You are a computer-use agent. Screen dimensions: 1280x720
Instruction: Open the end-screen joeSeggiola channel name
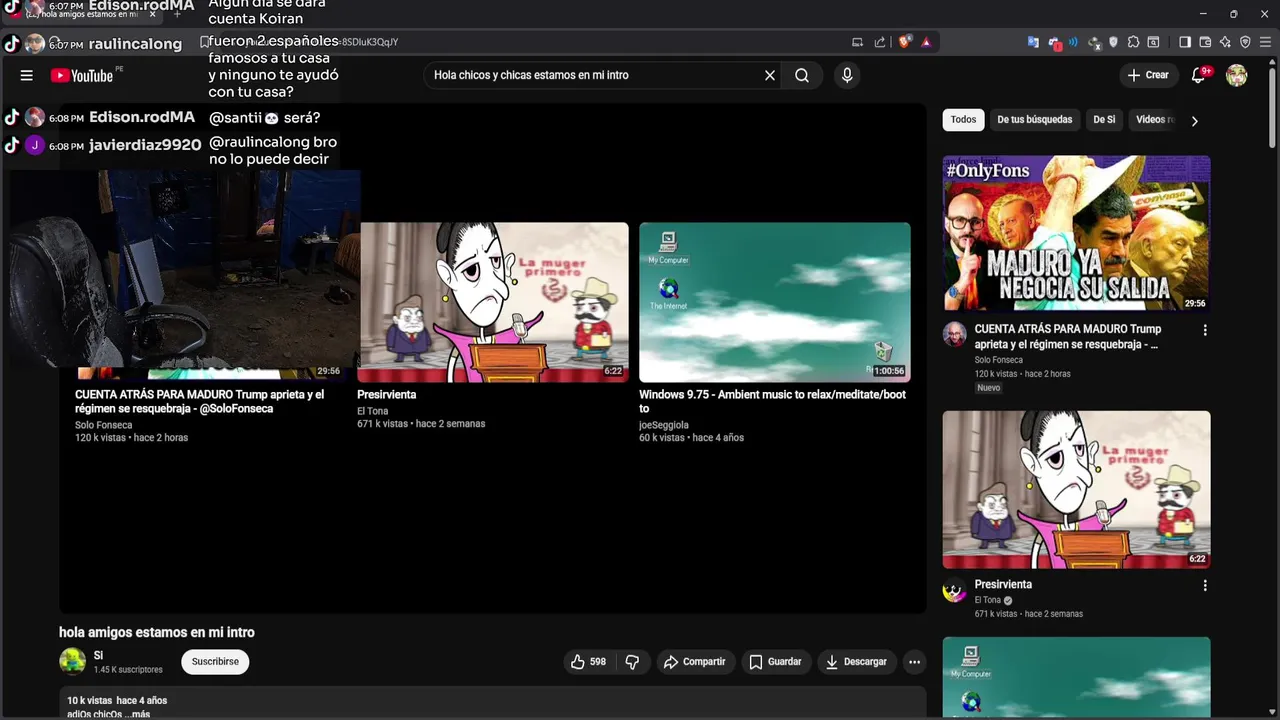pos(664,425)
